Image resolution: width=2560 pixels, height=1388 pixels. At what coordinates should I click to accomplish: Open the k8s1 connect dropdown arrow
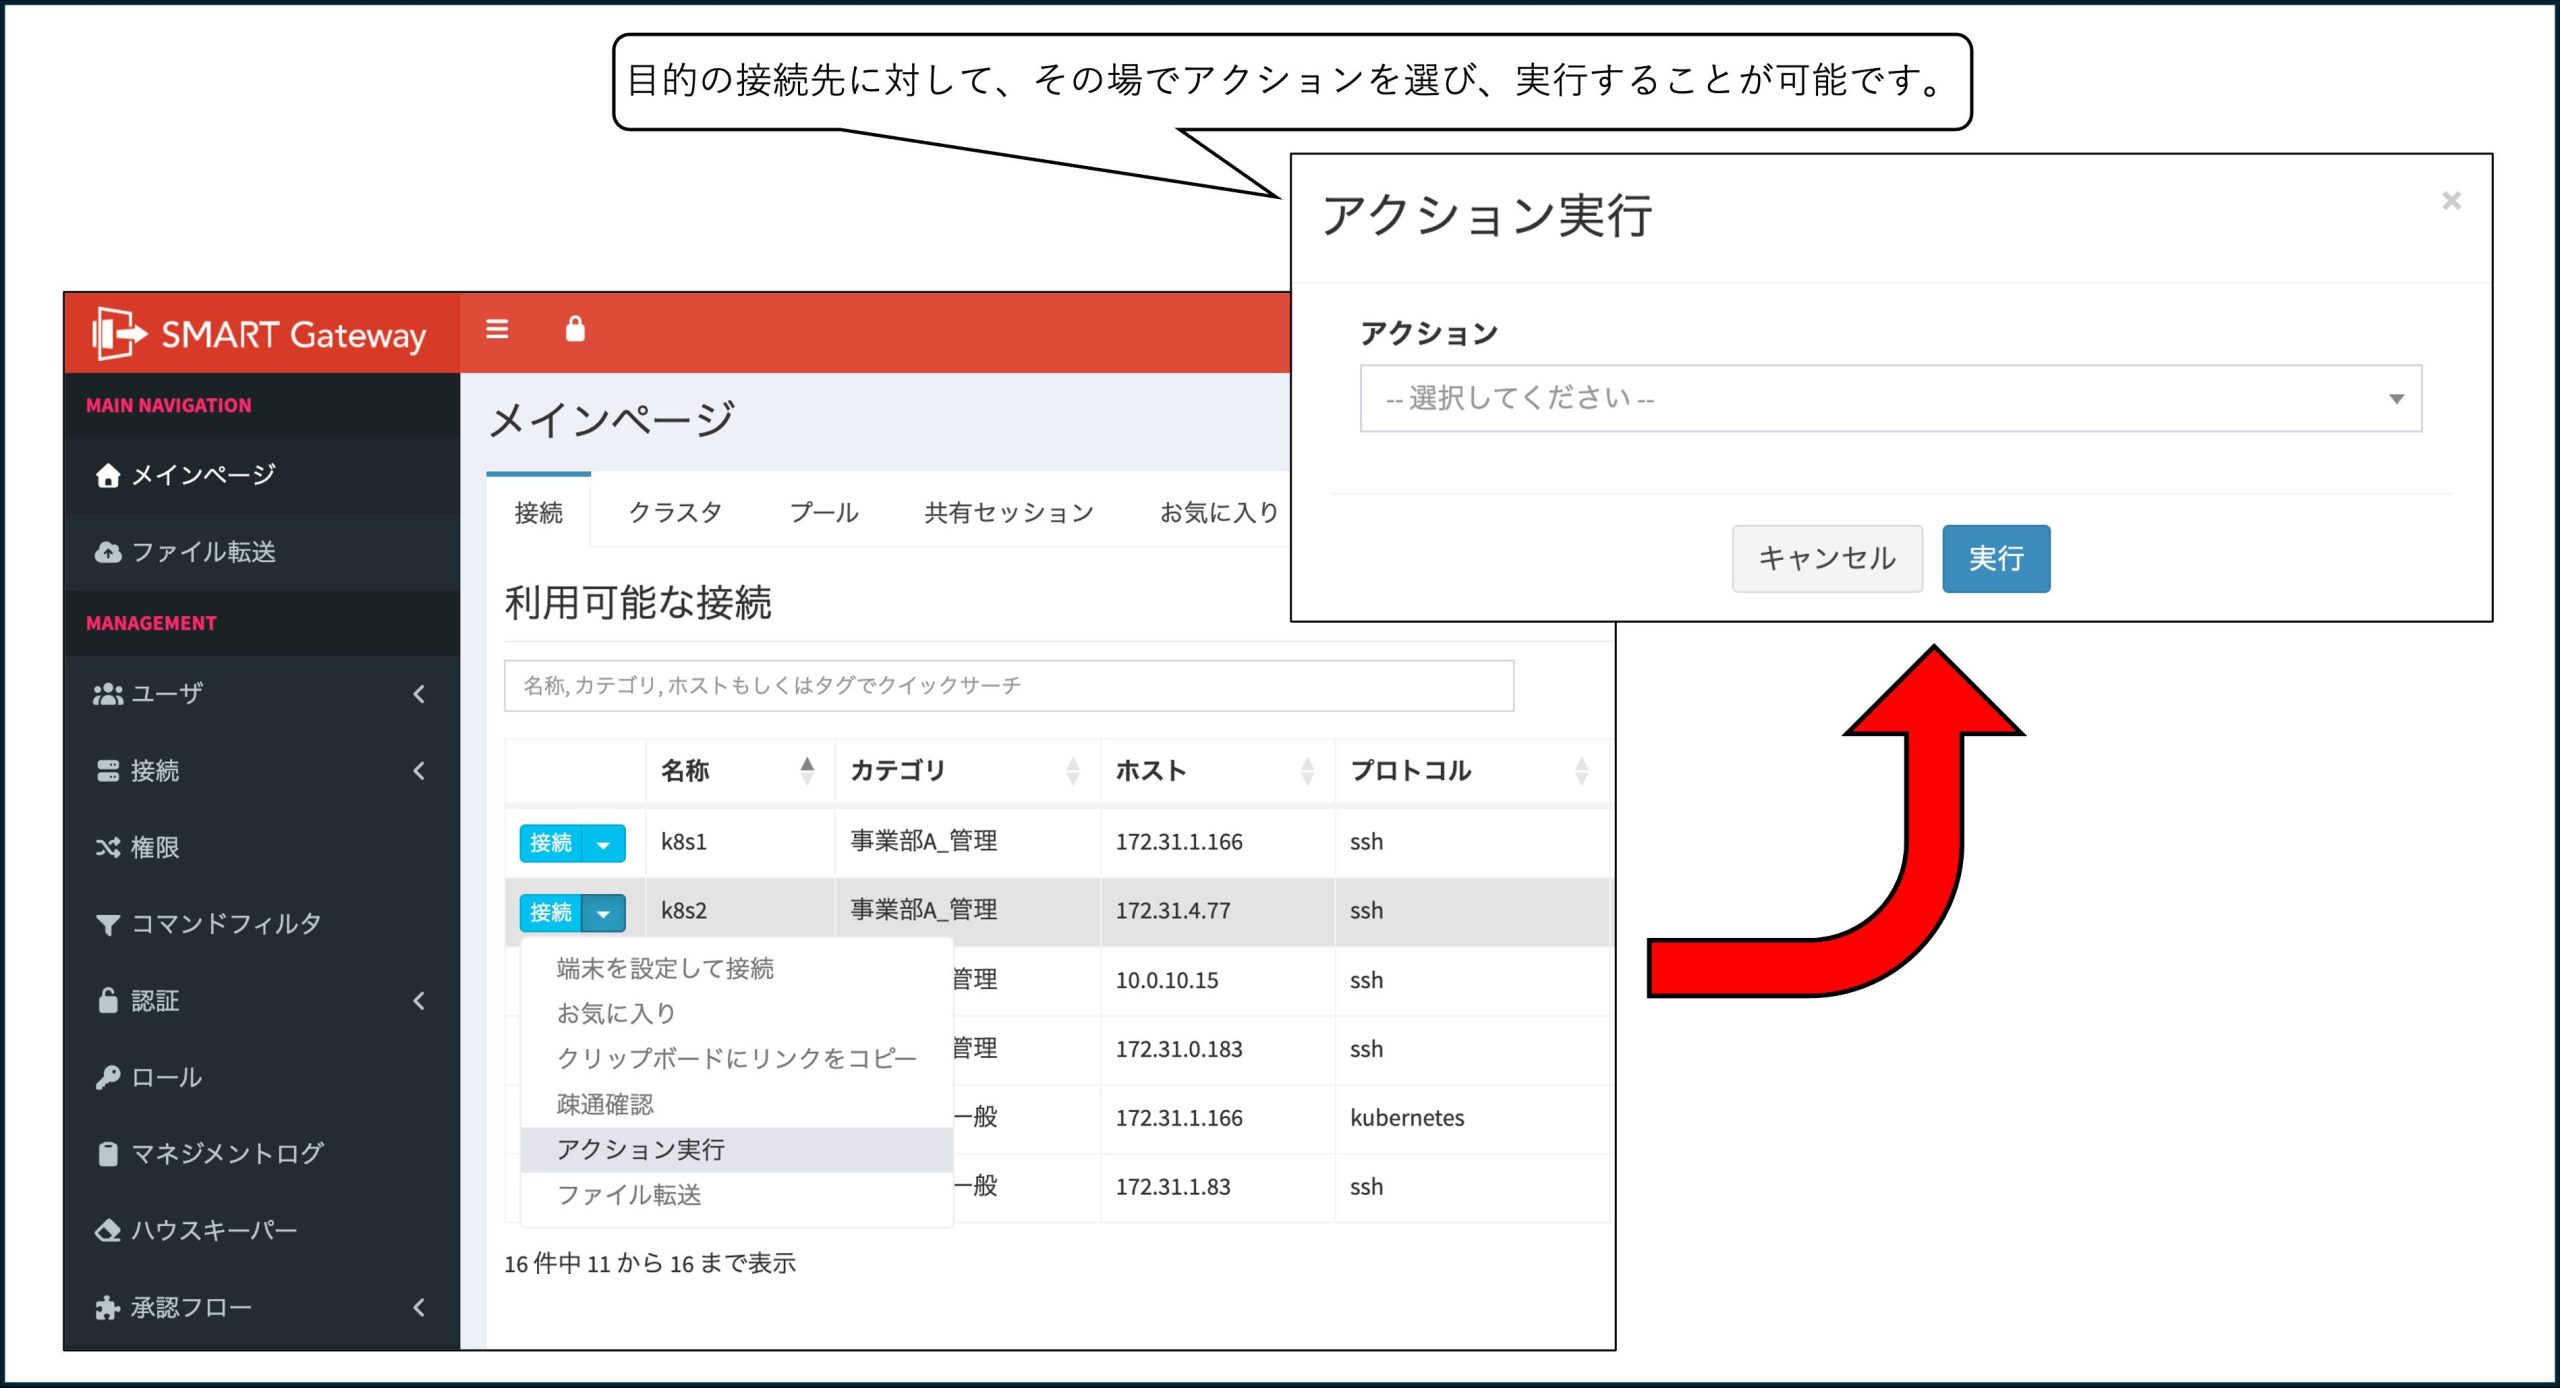[604, 844]
